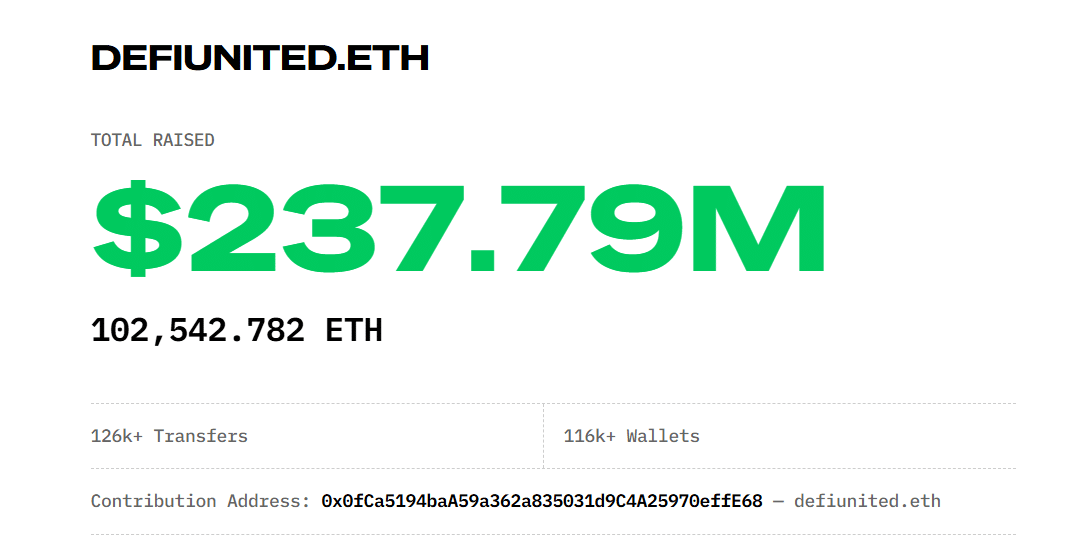Click the green $237.79M total figure
Screen dimensions: 1075x556
point(459,229)
